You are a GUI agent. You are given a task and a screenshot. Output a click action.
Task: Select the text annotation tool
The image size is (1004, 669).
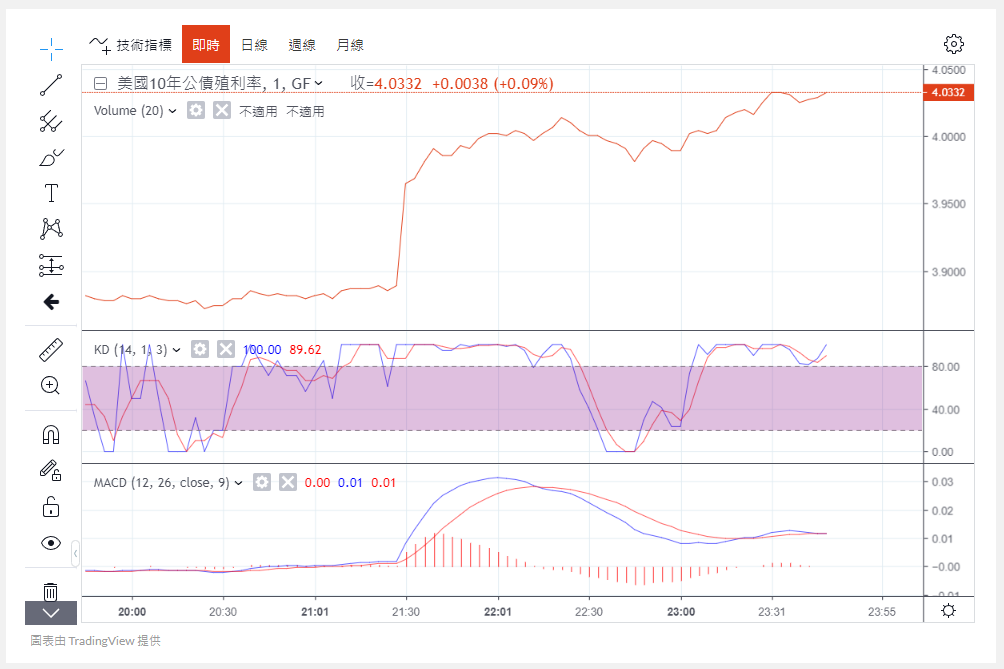51,192
